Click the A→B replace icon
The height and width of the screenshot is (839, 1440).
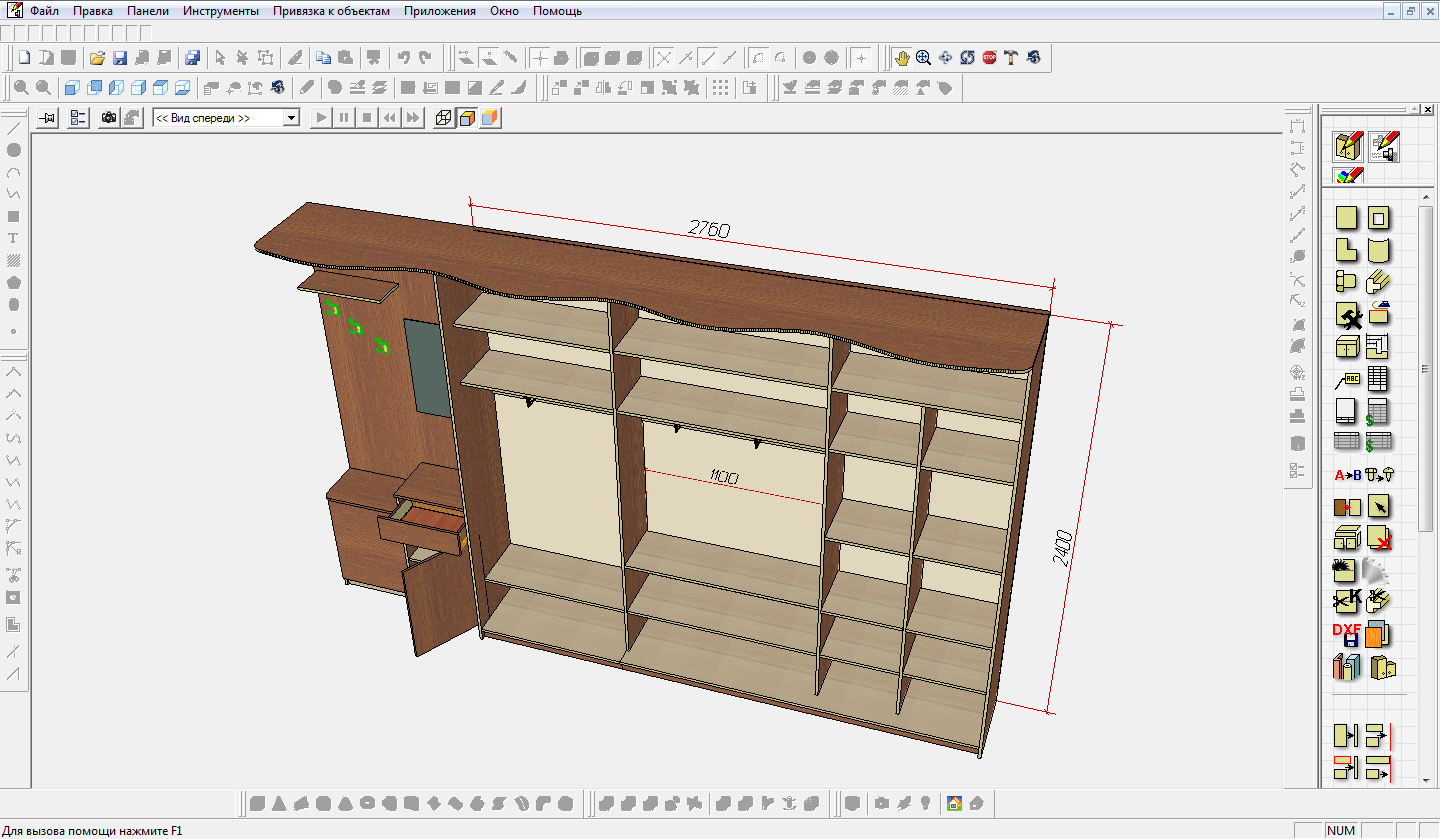(1347, 474)
